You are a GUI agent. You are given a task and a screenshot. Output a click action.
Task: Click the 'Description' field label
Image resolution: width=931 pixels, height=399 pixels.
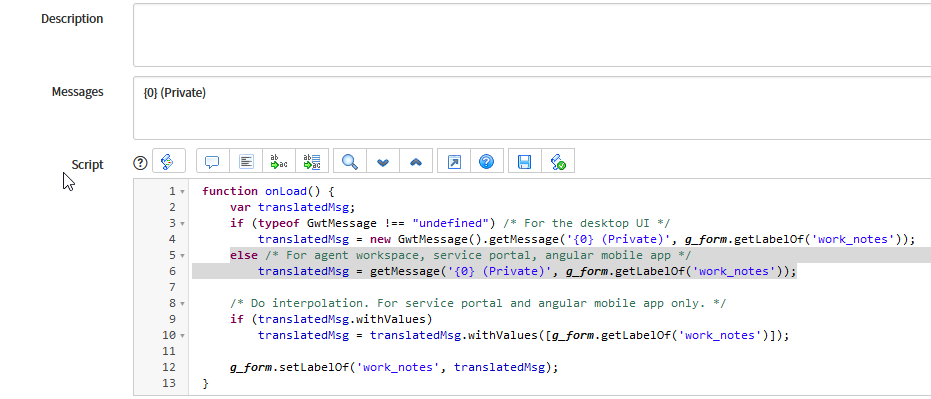[x=72, y=18]
